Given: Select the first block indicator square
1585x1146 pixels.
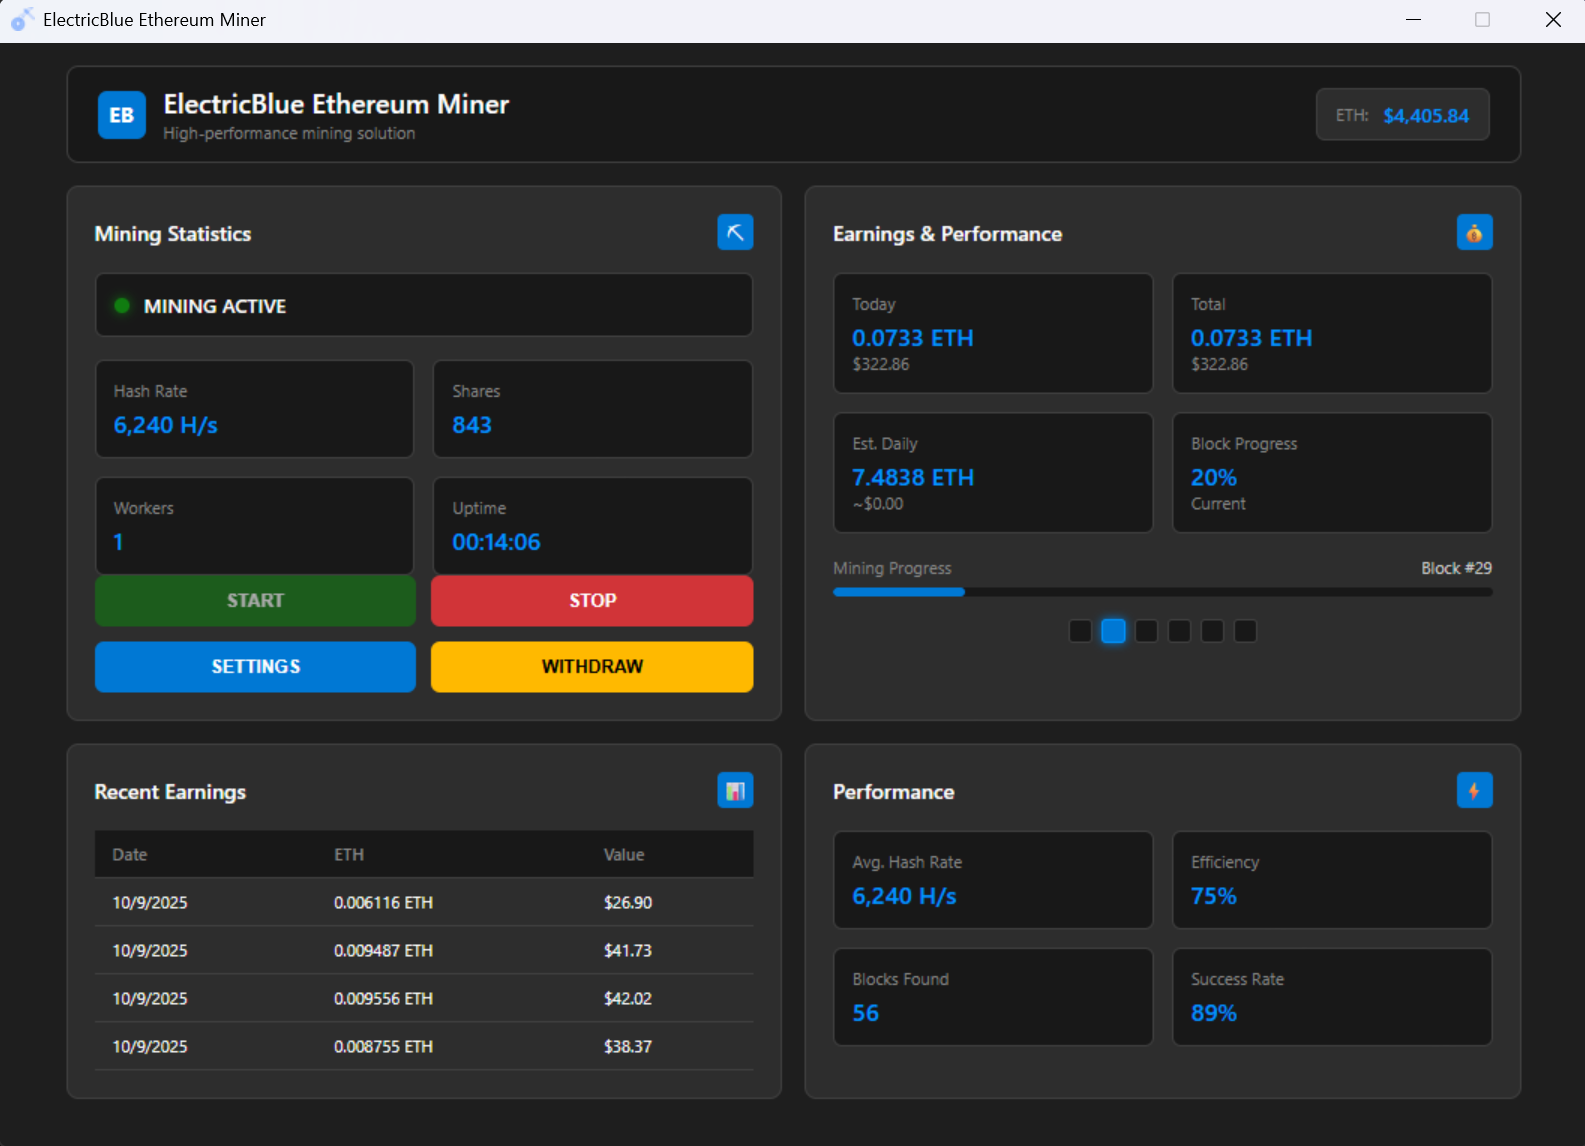Looking at the screenshot, I should [1080, 631].
